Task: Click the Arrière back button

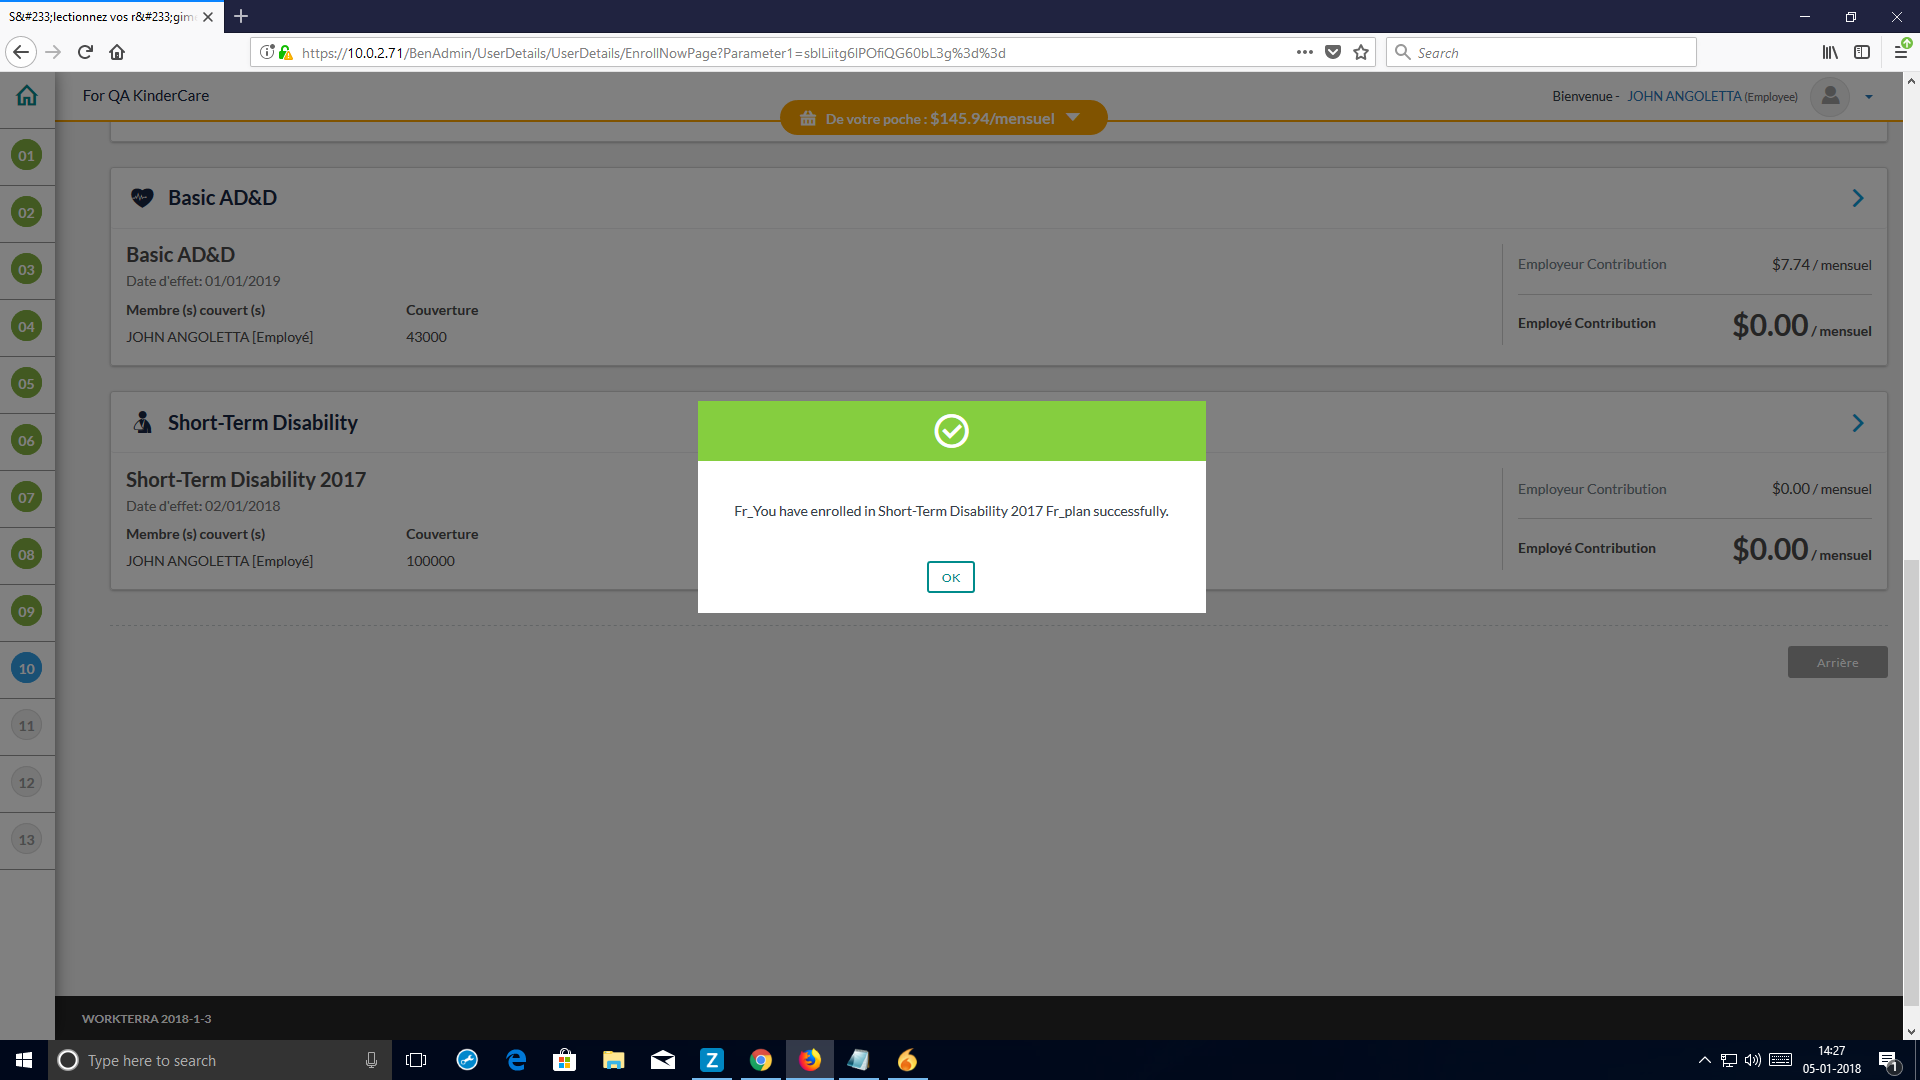Action: pos(1837,662)
